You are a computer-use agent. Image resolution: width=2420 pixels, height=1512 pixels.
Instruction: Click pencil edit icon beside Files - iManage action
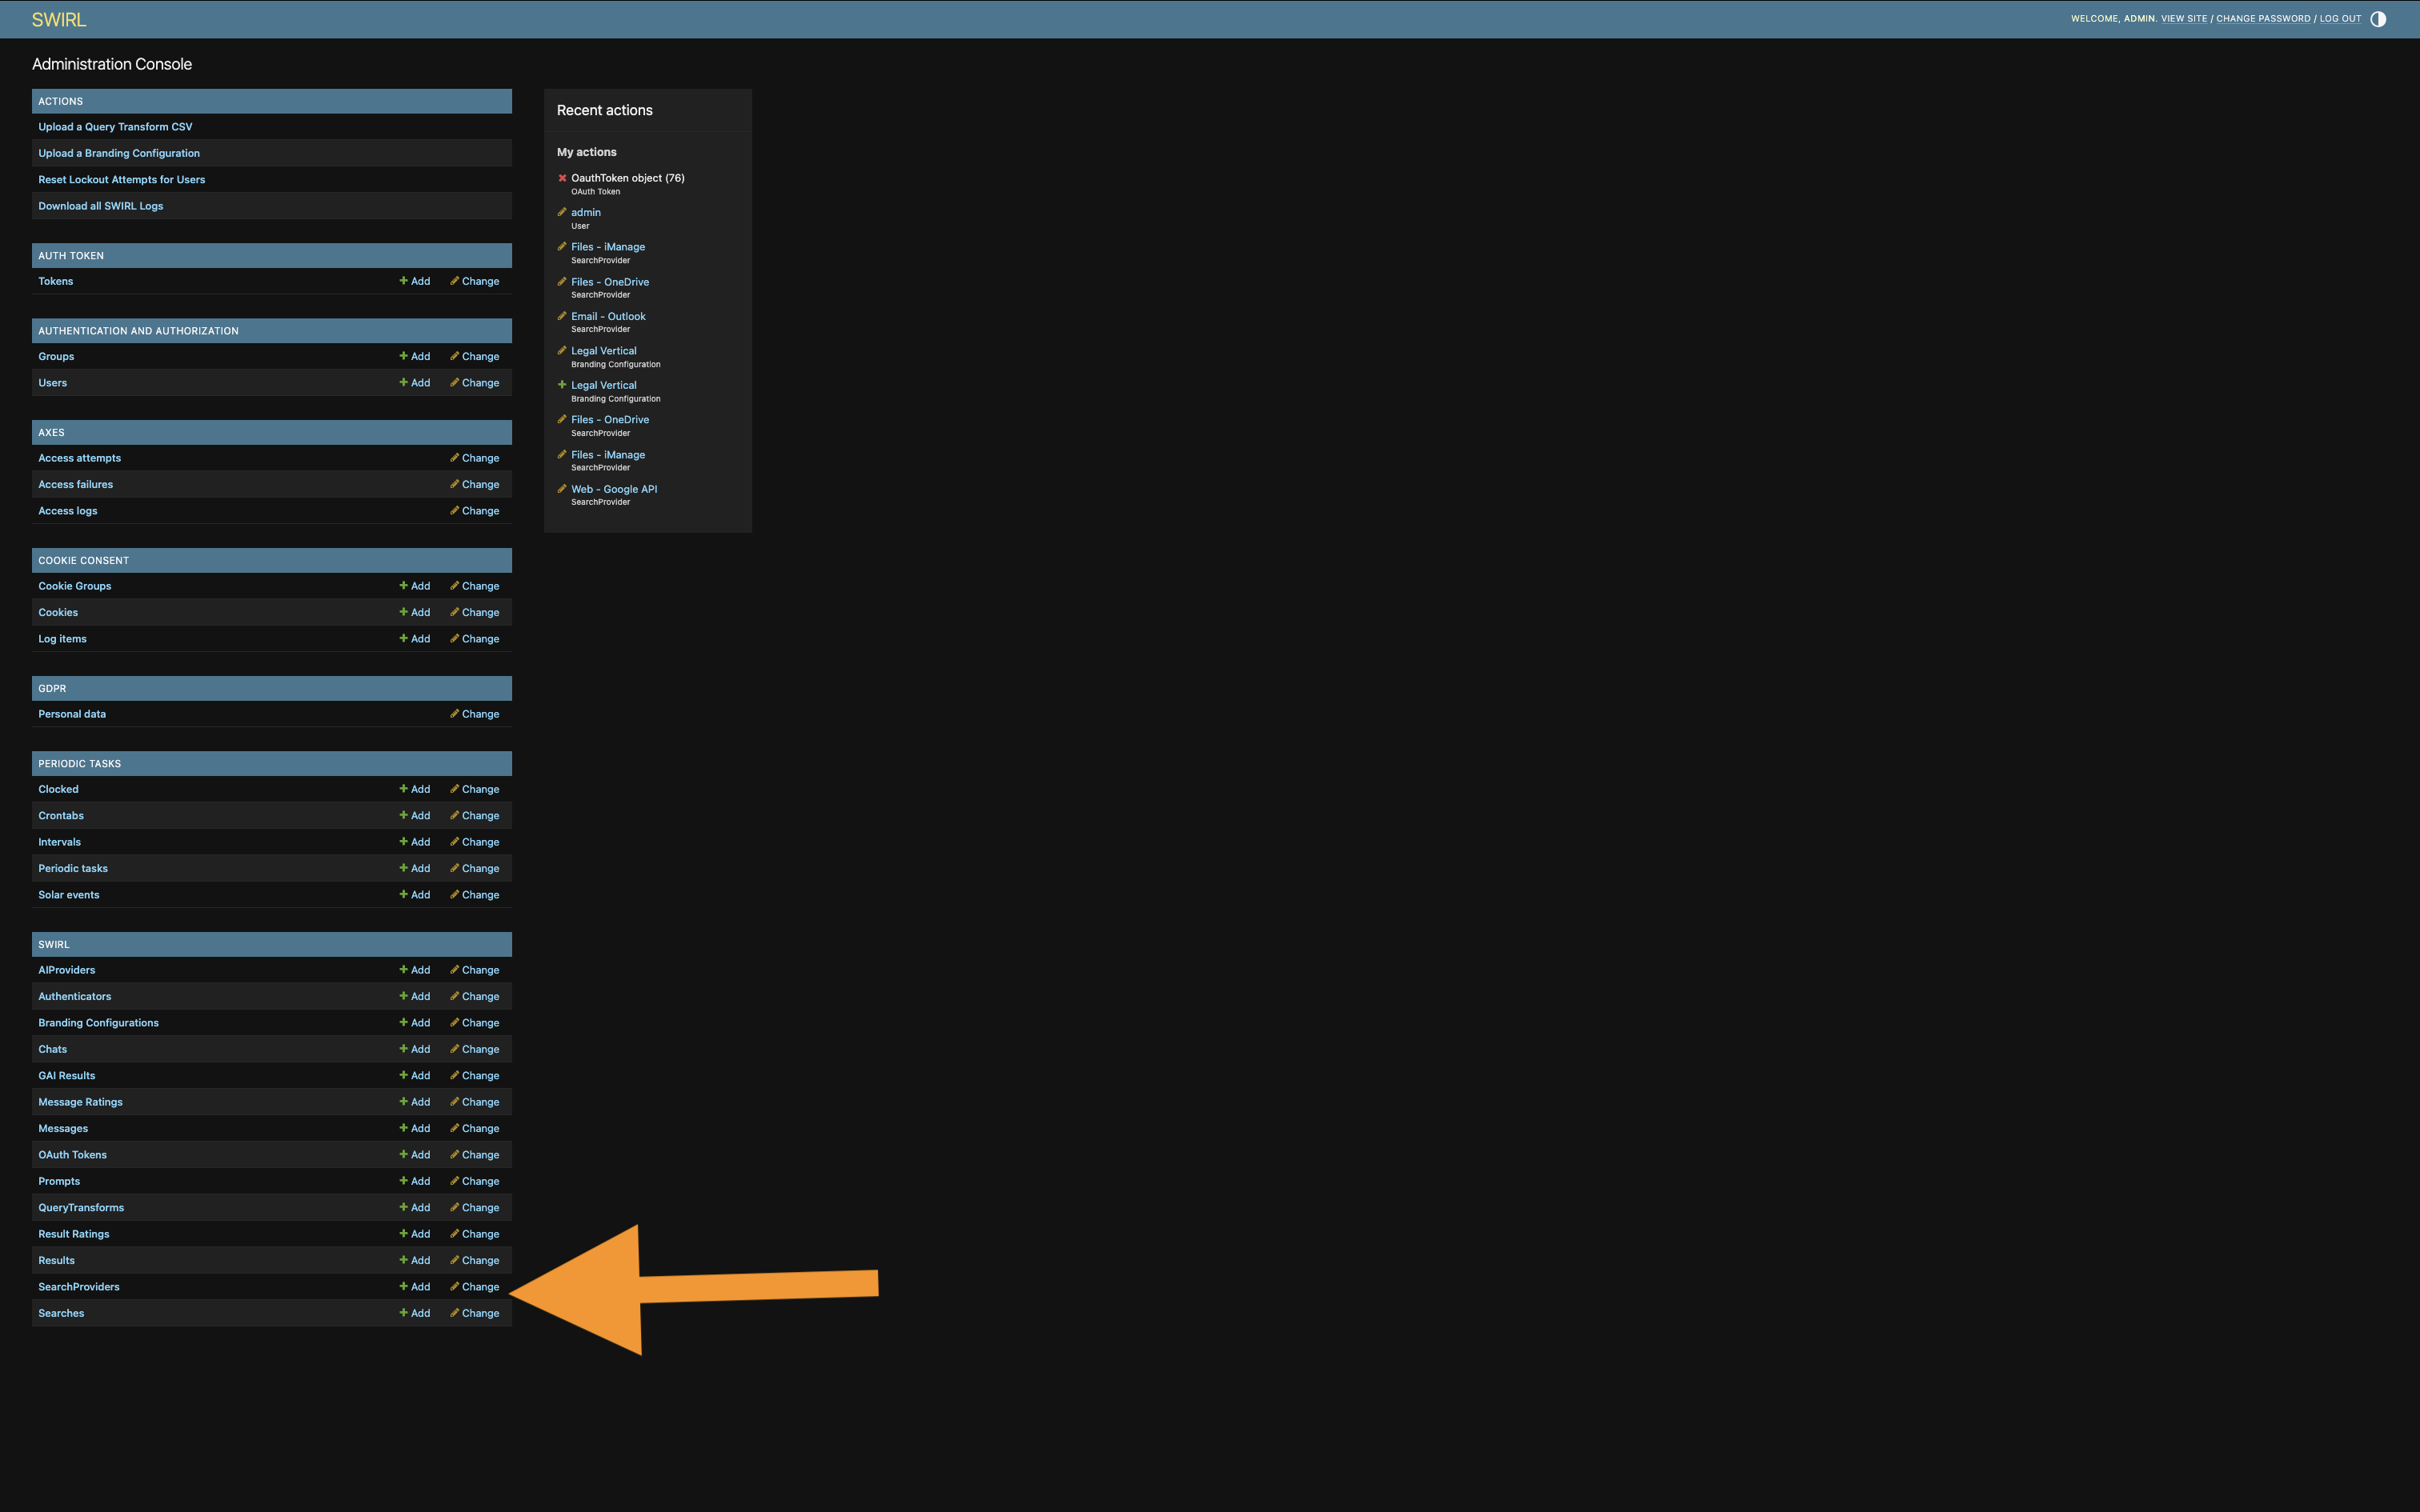tap(562, 246)
